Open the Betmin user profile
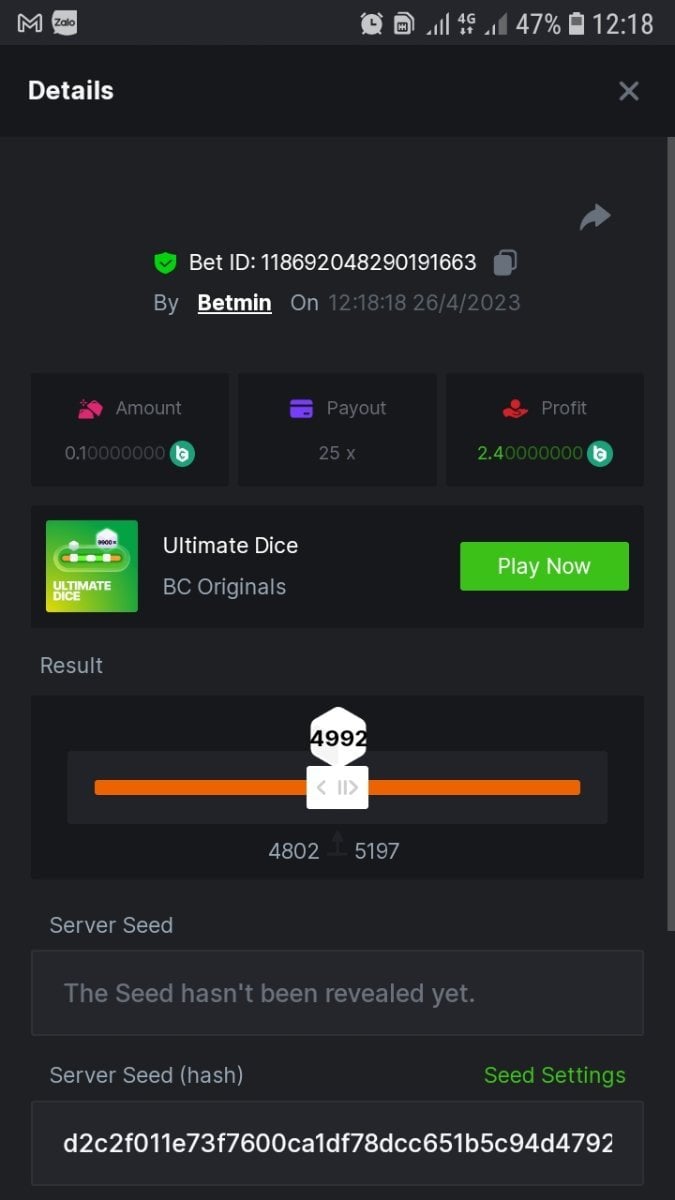Viewport: 675px width, 1200px height. point(234,302)
